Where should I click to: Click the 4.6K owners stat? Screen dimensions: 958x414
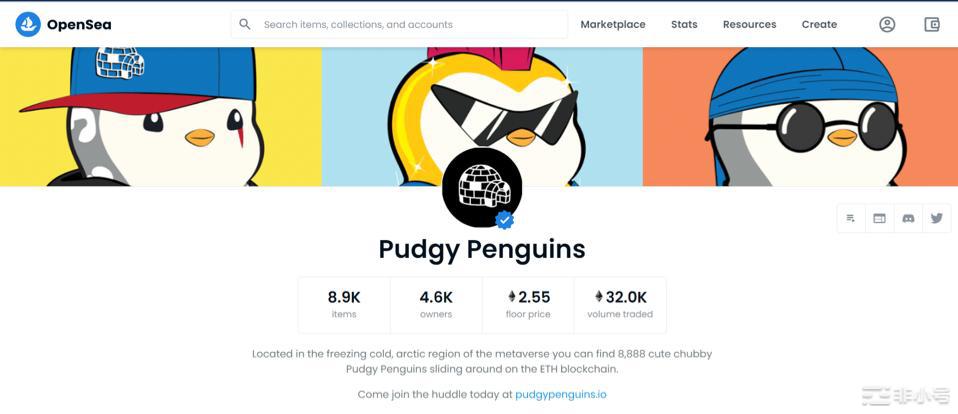(436, 304)
